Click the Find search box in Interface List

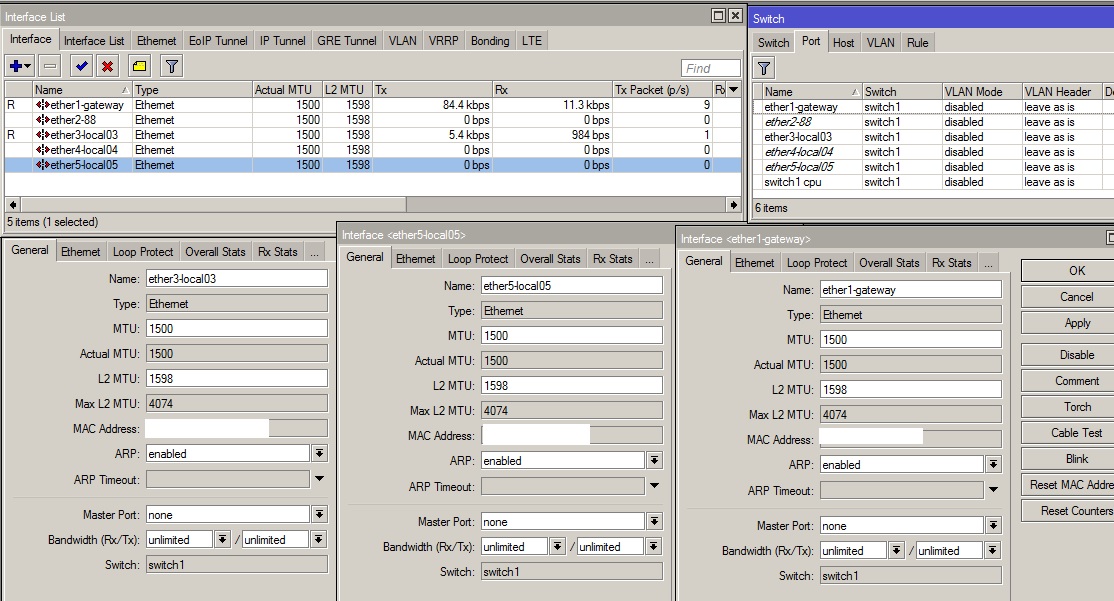710,68
